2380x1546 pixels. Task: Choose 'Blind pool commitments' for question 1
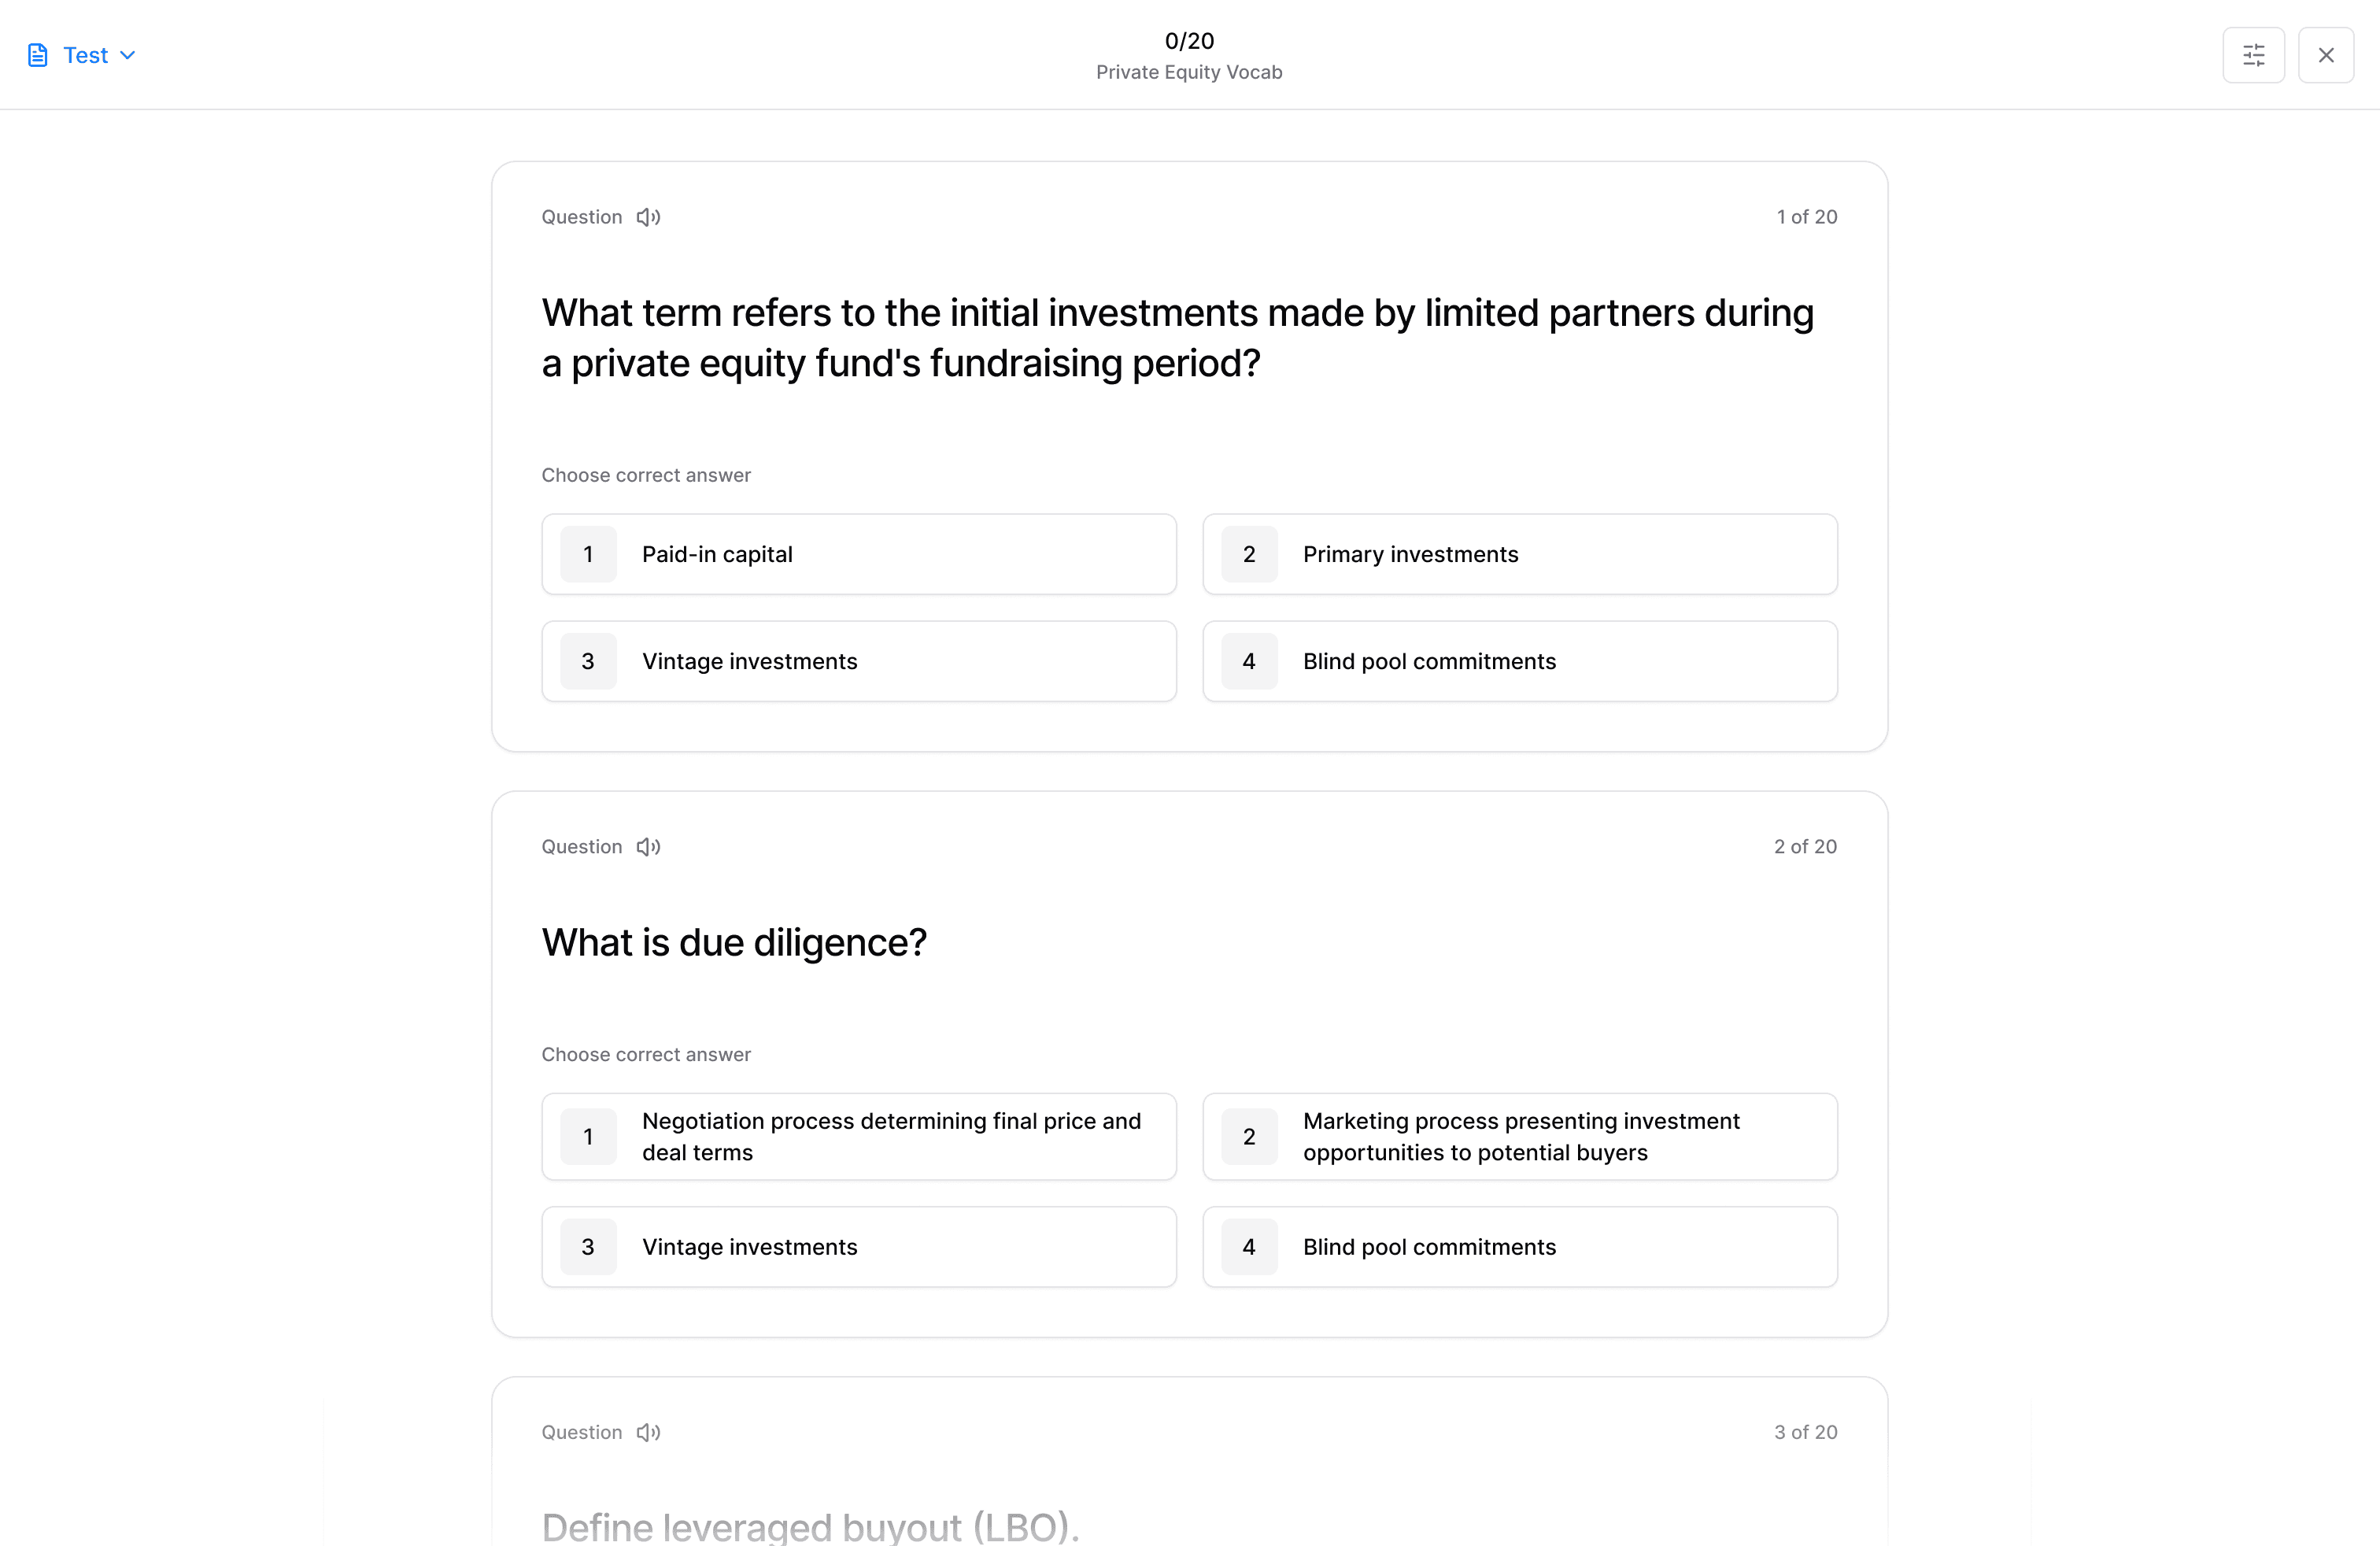tap(1519, 661)
